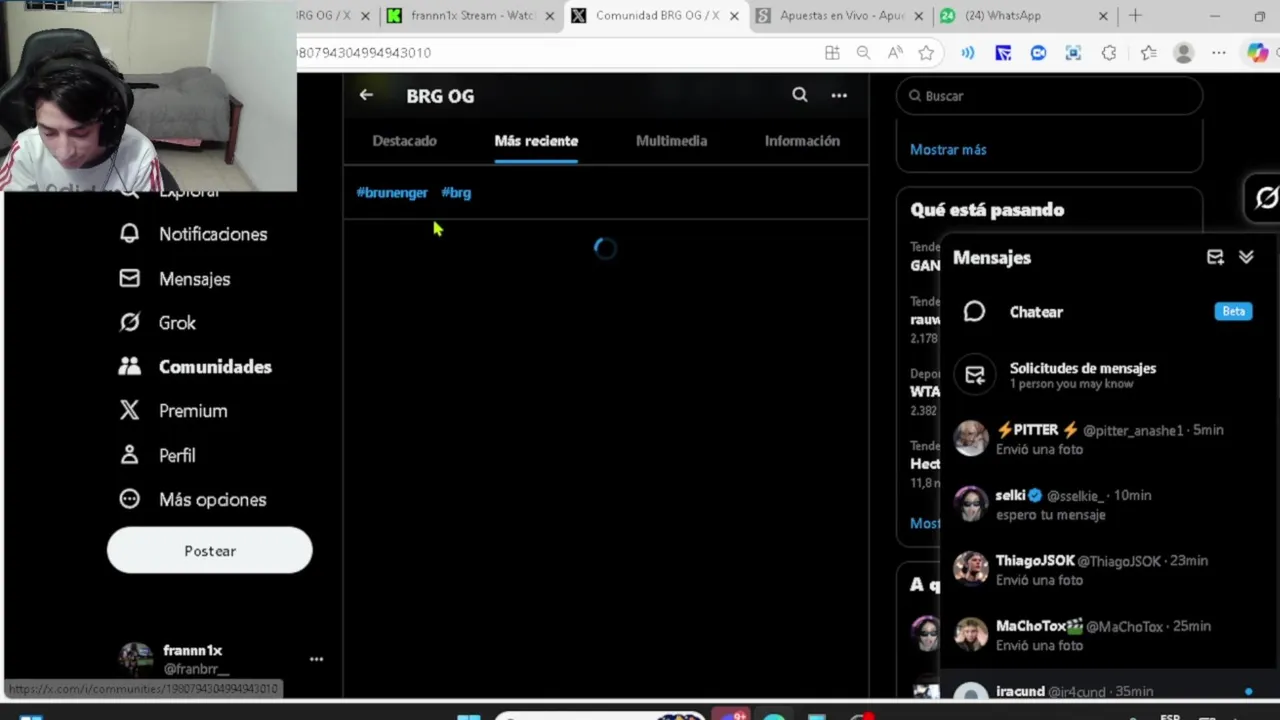The height and width of the screenshot is (720, 1280).
Task: Open the screenshot capture extension icon
Action: click(x=1073, y=53)
